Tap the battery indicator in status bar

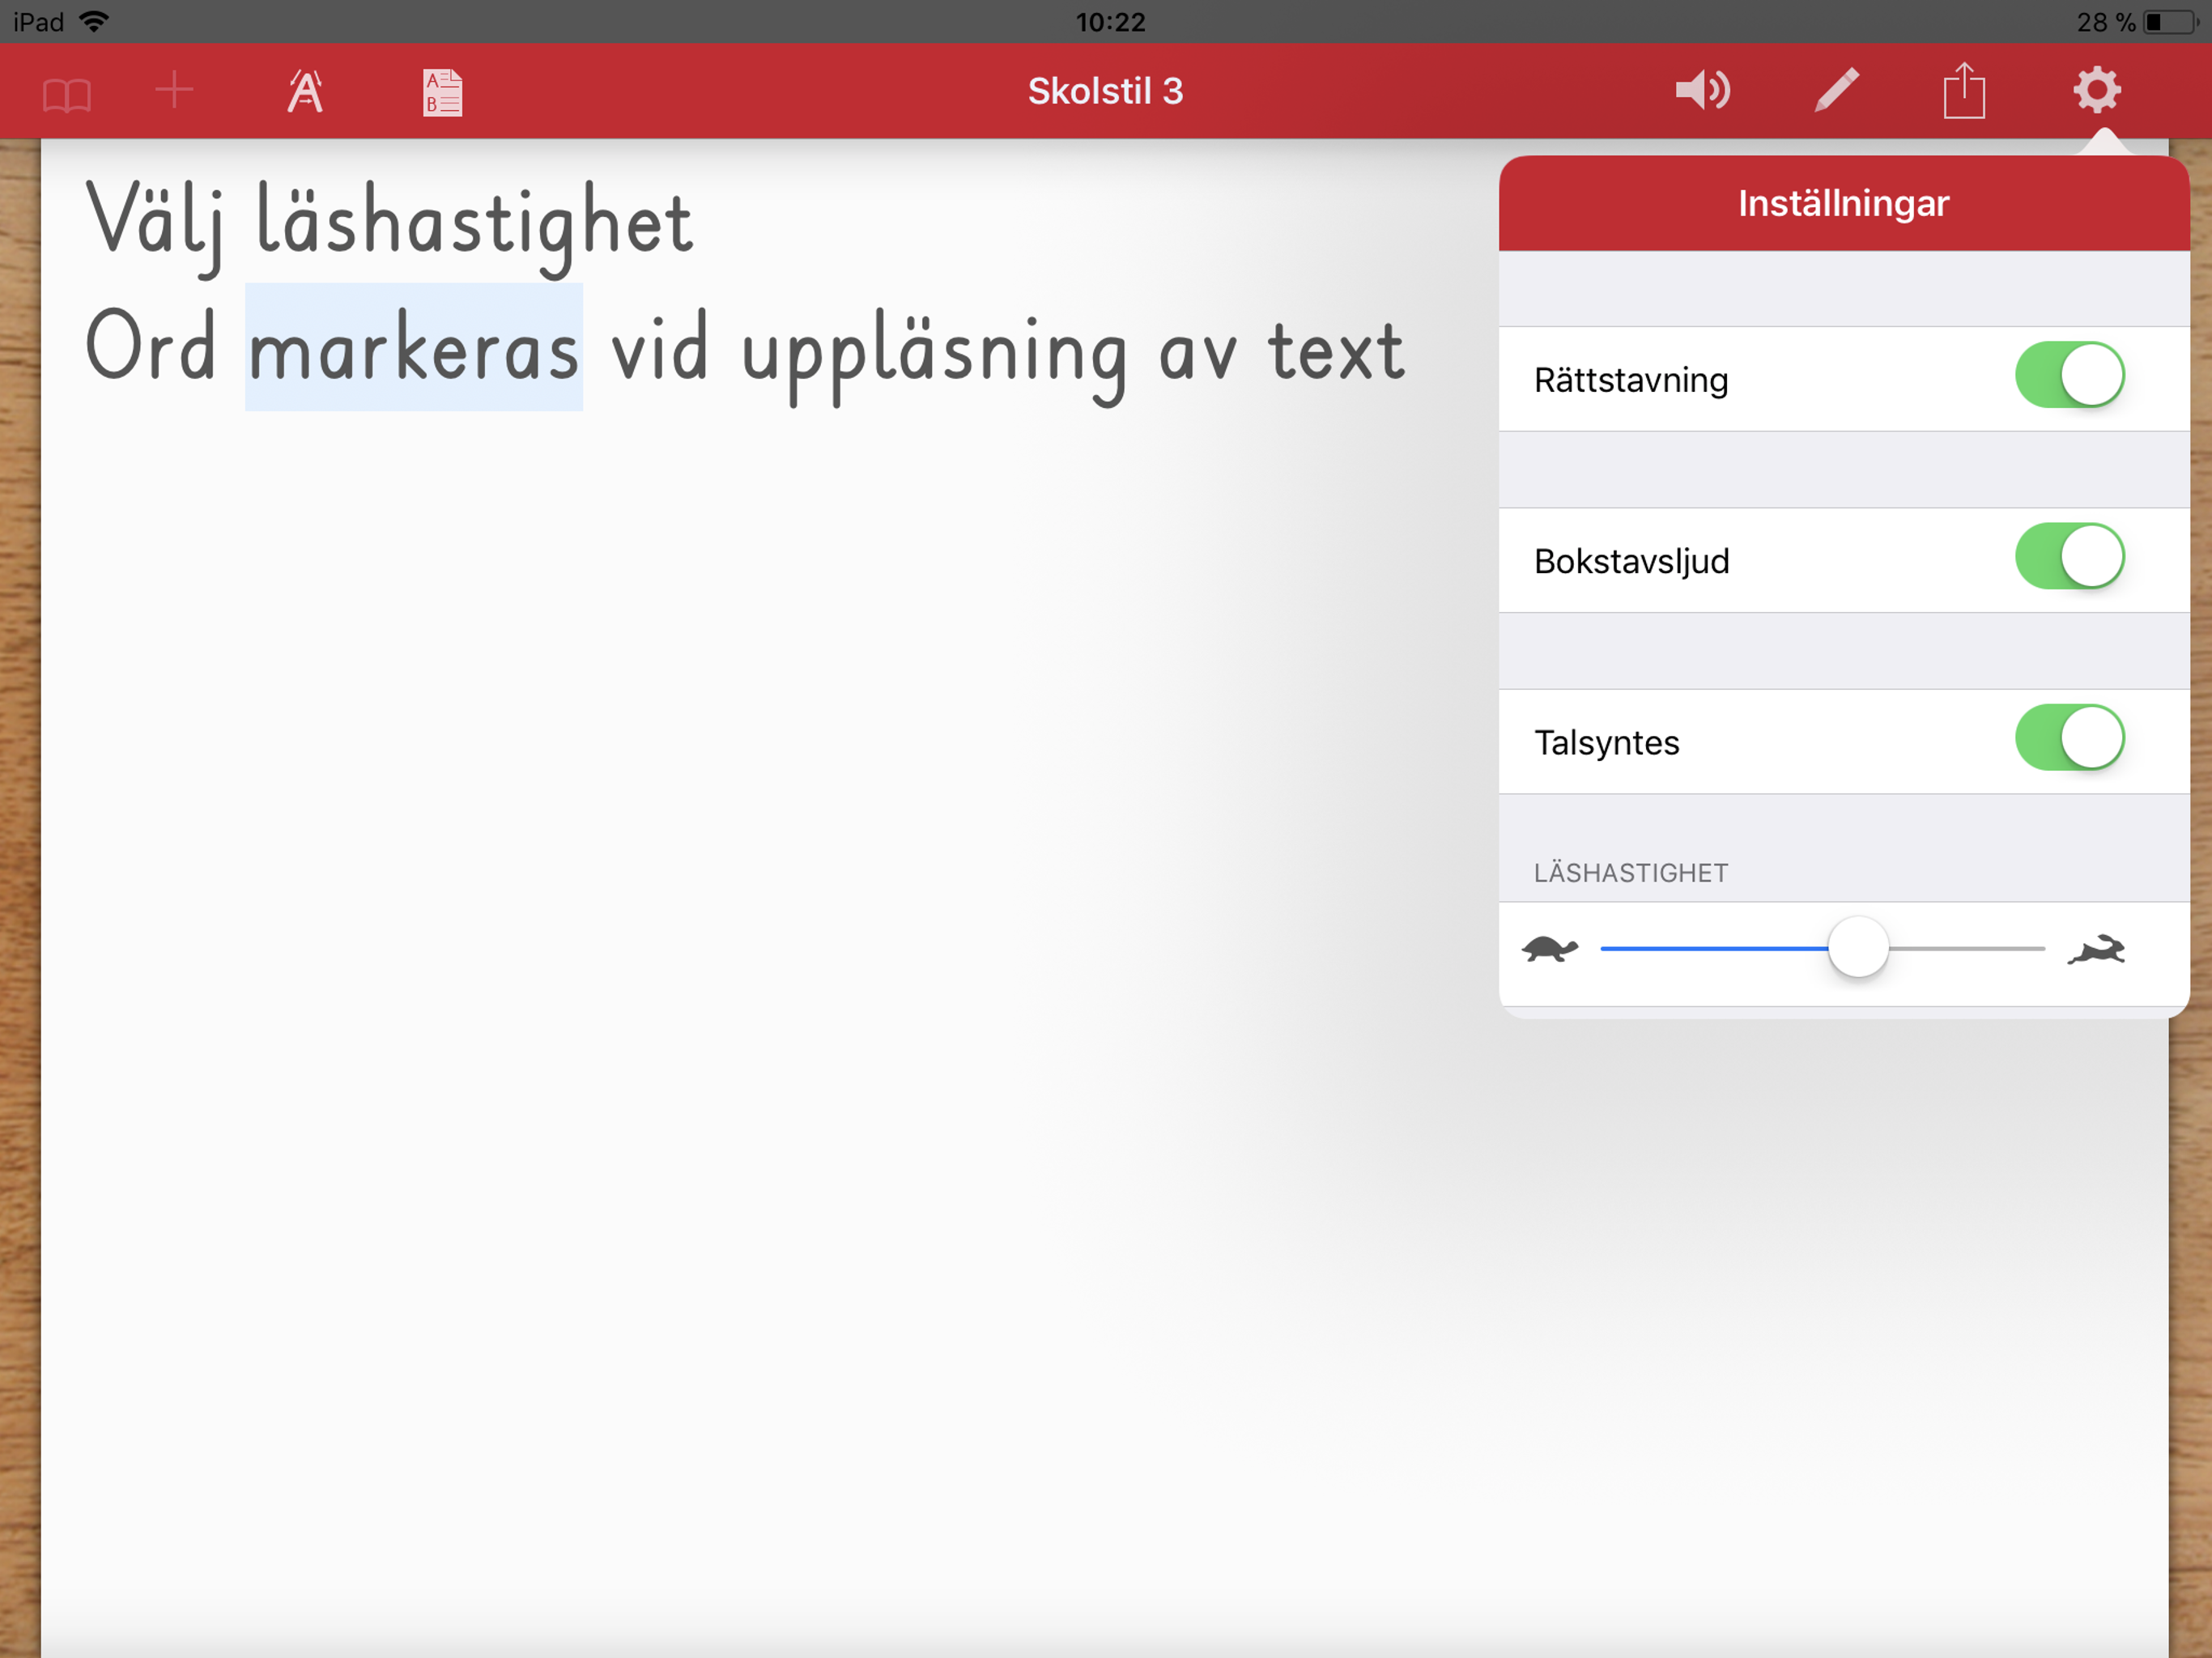(2168, 22)
